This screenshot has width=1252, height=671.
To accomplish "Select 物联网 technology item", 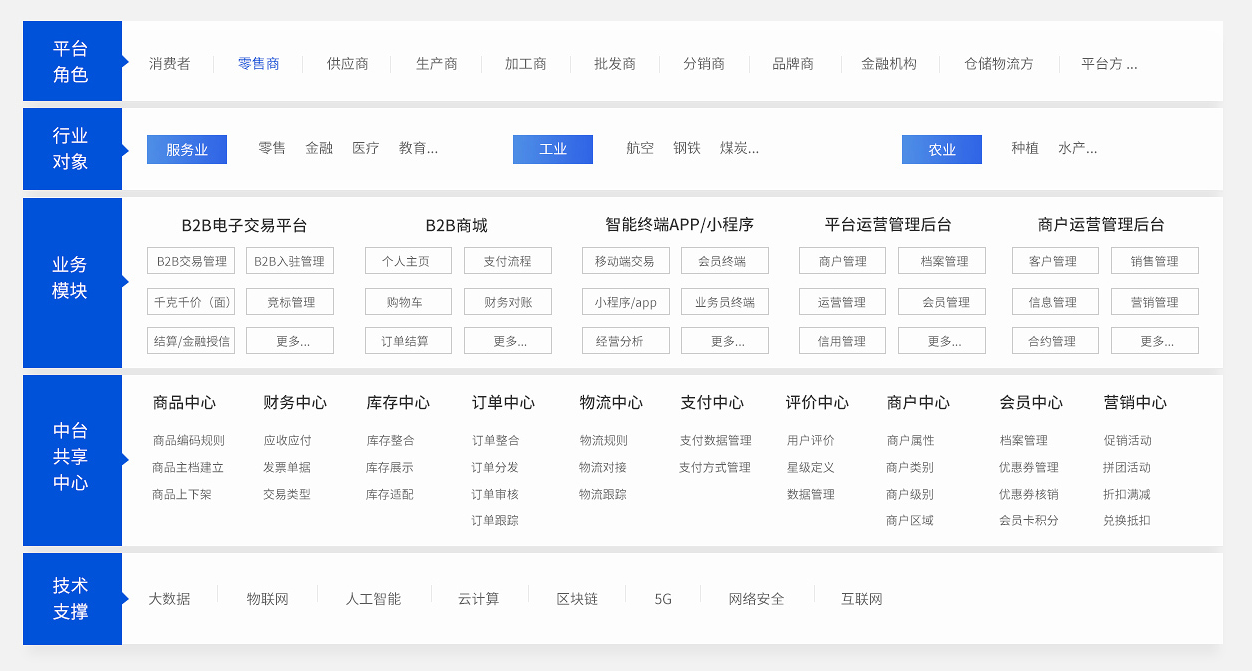I will coord(268,599).
